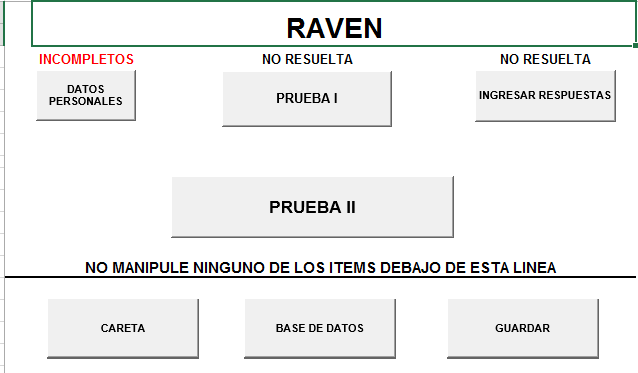Click GUARDAR to save
This screenshot has height=373, width=638.
pos(523,329)
